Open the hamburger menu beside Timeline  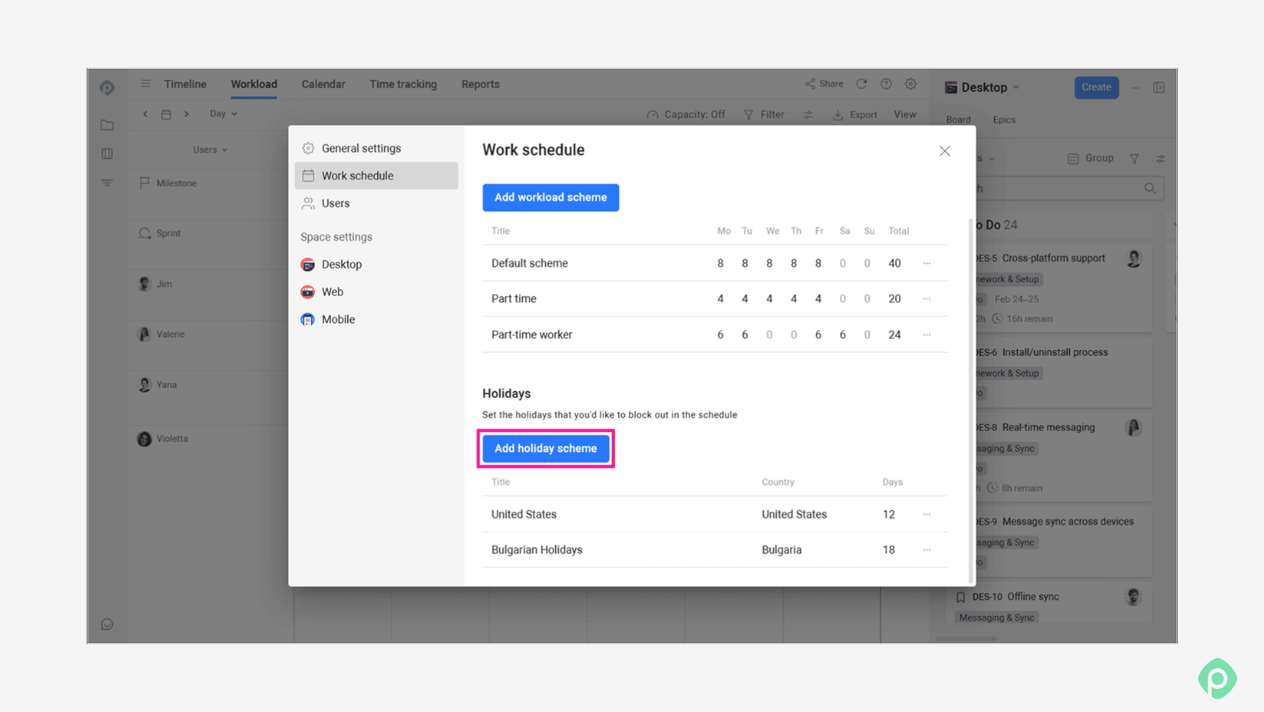pyautogui.click(x=146, y=84)
